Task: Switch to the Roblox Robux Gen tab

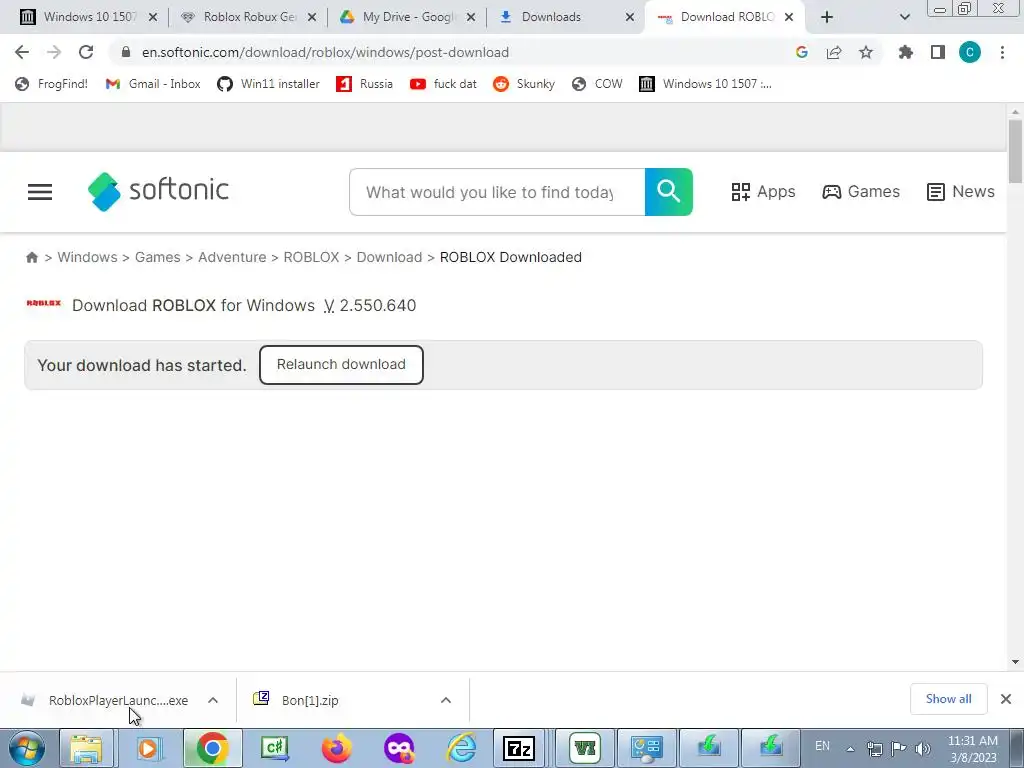Action: coord(248,17)
